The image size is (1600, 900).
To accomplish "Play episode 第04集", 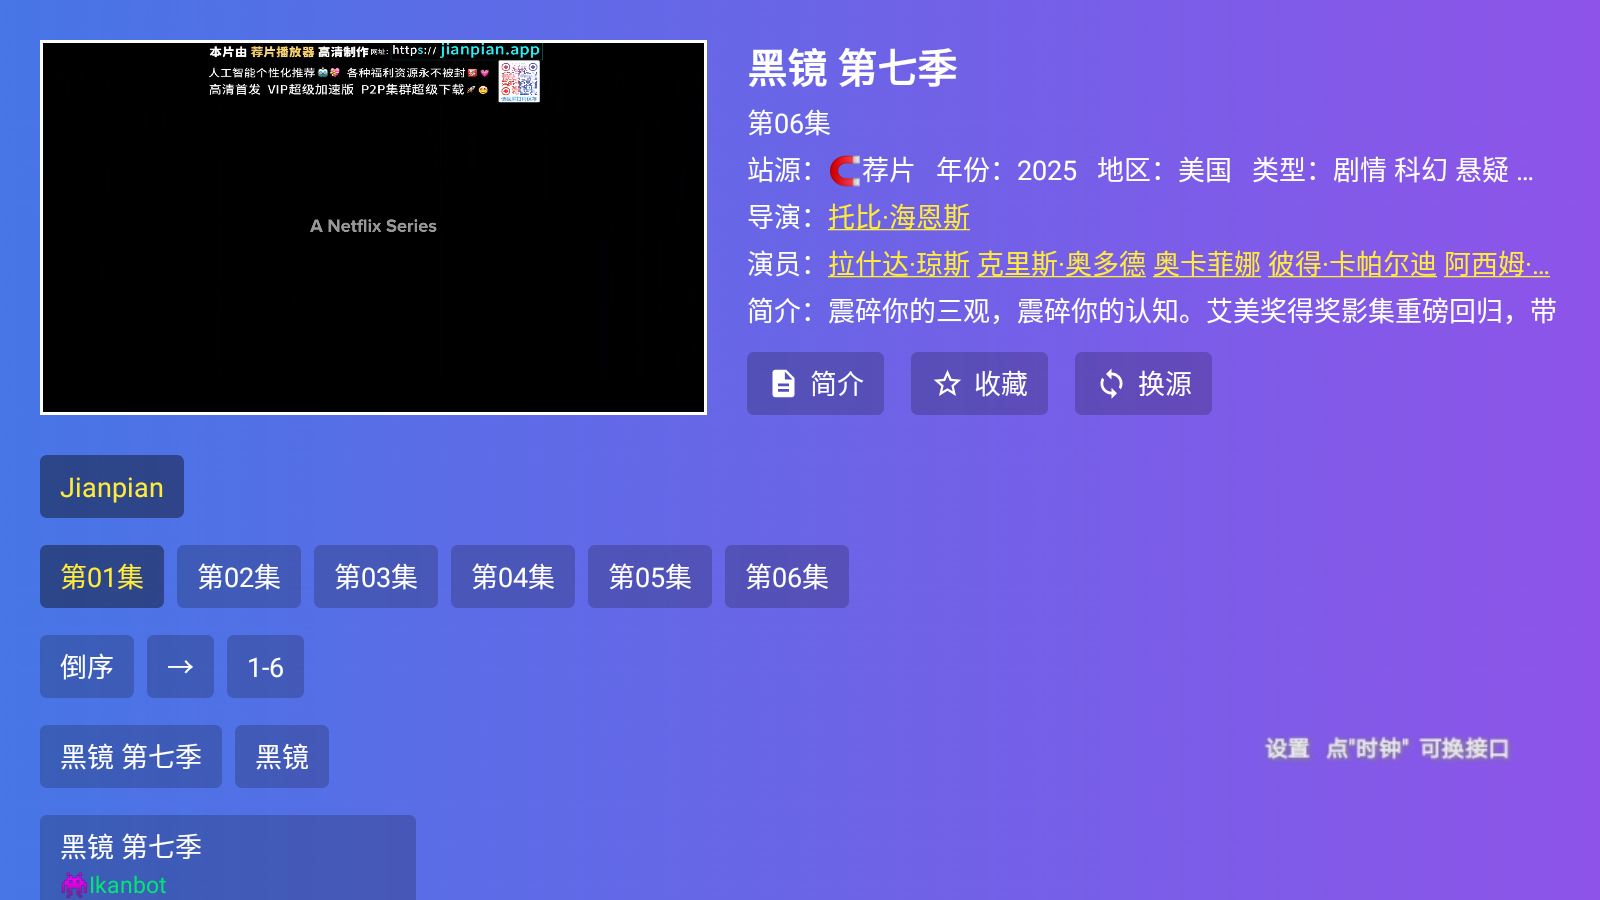I will tap(513, 577).
